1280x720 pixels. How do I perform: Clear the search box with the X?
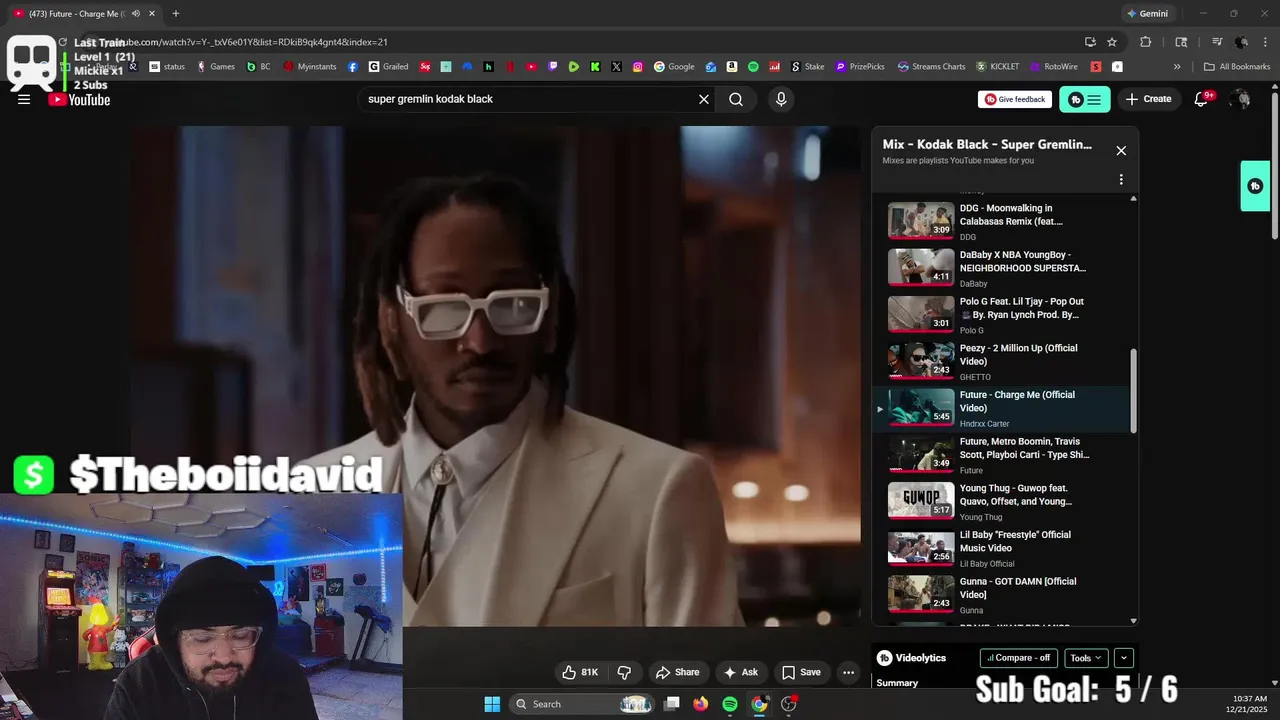point(704,99)
